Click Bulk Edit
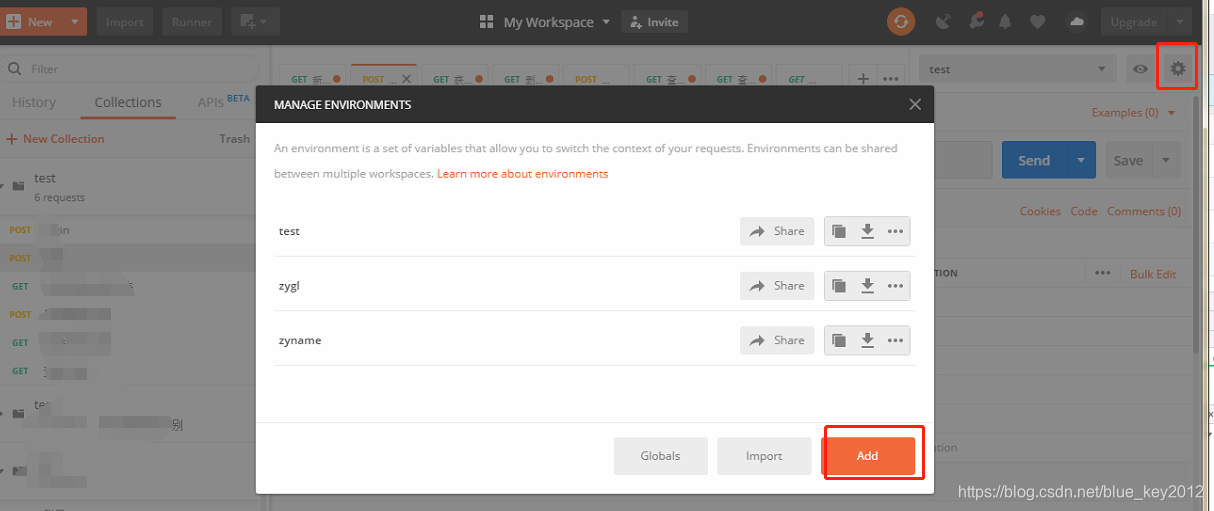Screen dimensions: 1214x511 pos(1153,274)
